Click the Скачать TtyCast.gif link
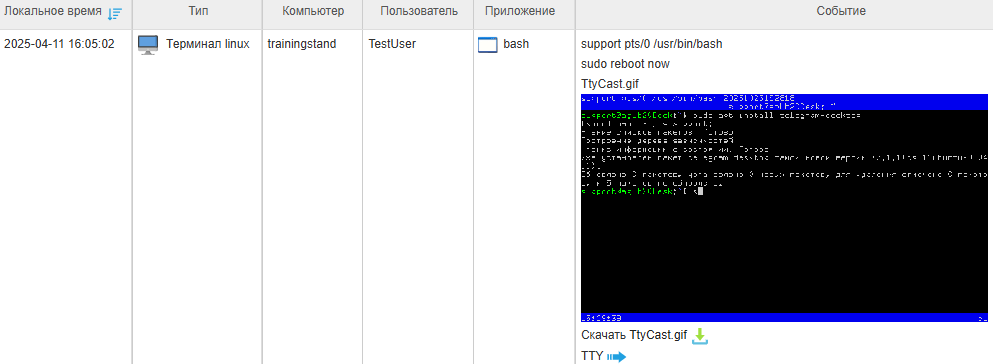Screen dimensions: 993x364 (634, 336)
